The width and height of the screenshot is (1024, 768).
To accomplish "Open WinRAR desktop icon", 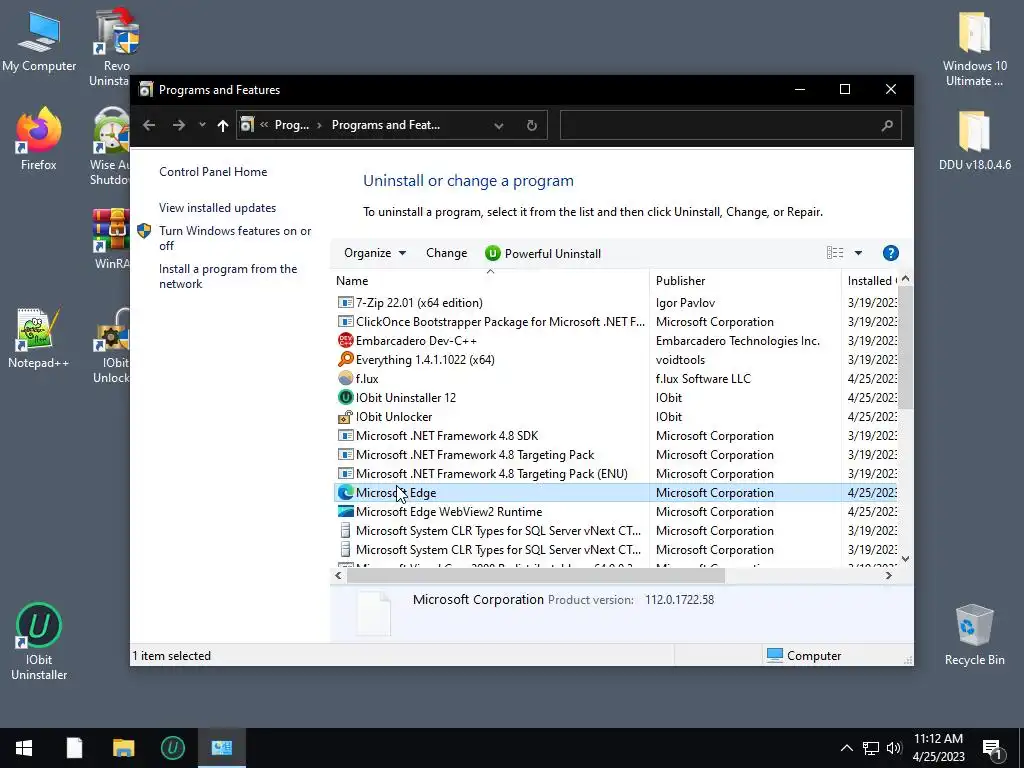I will click(x=112, y=238).
